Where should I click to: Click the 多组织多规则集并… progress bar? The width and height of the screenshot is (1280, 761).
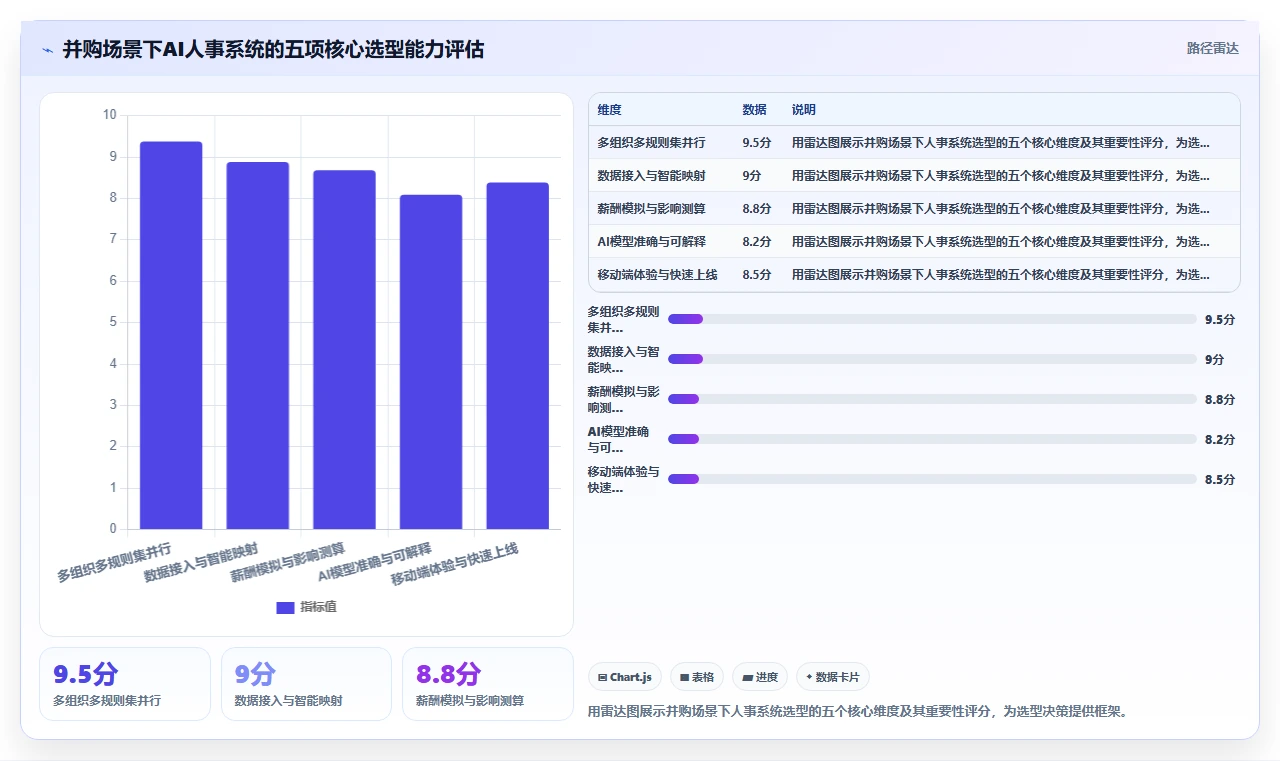(932, 319)
